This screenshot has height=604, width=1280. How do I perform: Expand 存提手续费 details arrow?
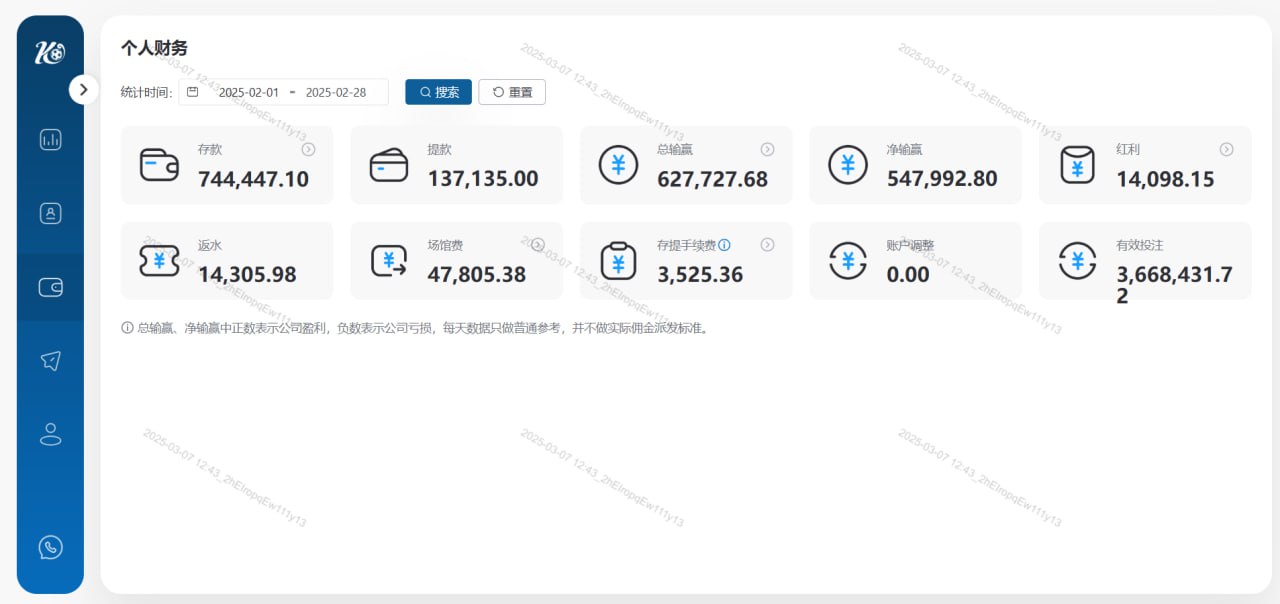coord(767,245)
